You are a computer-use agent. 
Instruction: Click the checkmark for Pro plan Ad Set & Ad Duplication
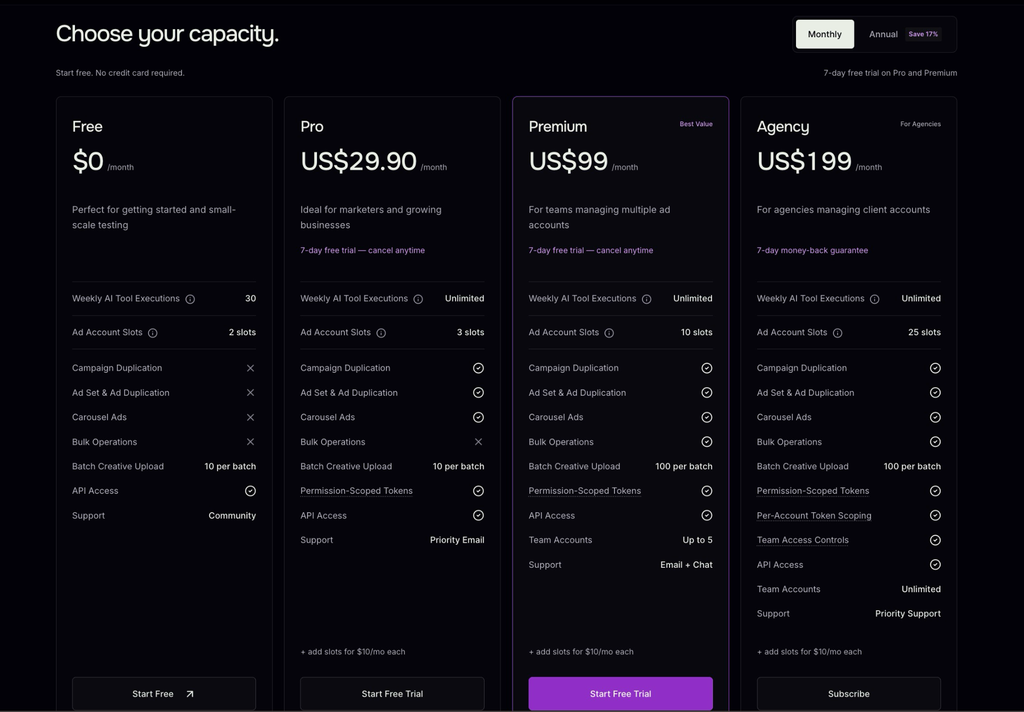click(479, 393)
